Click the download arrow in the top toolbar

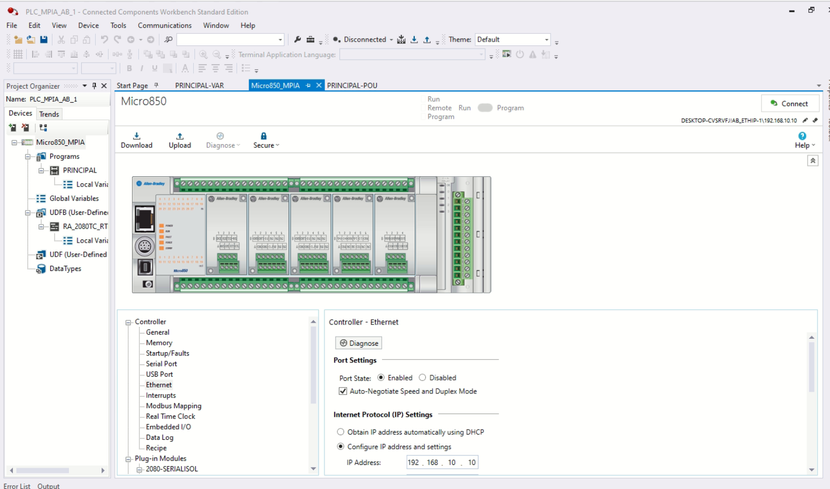[x=414, y=40]
